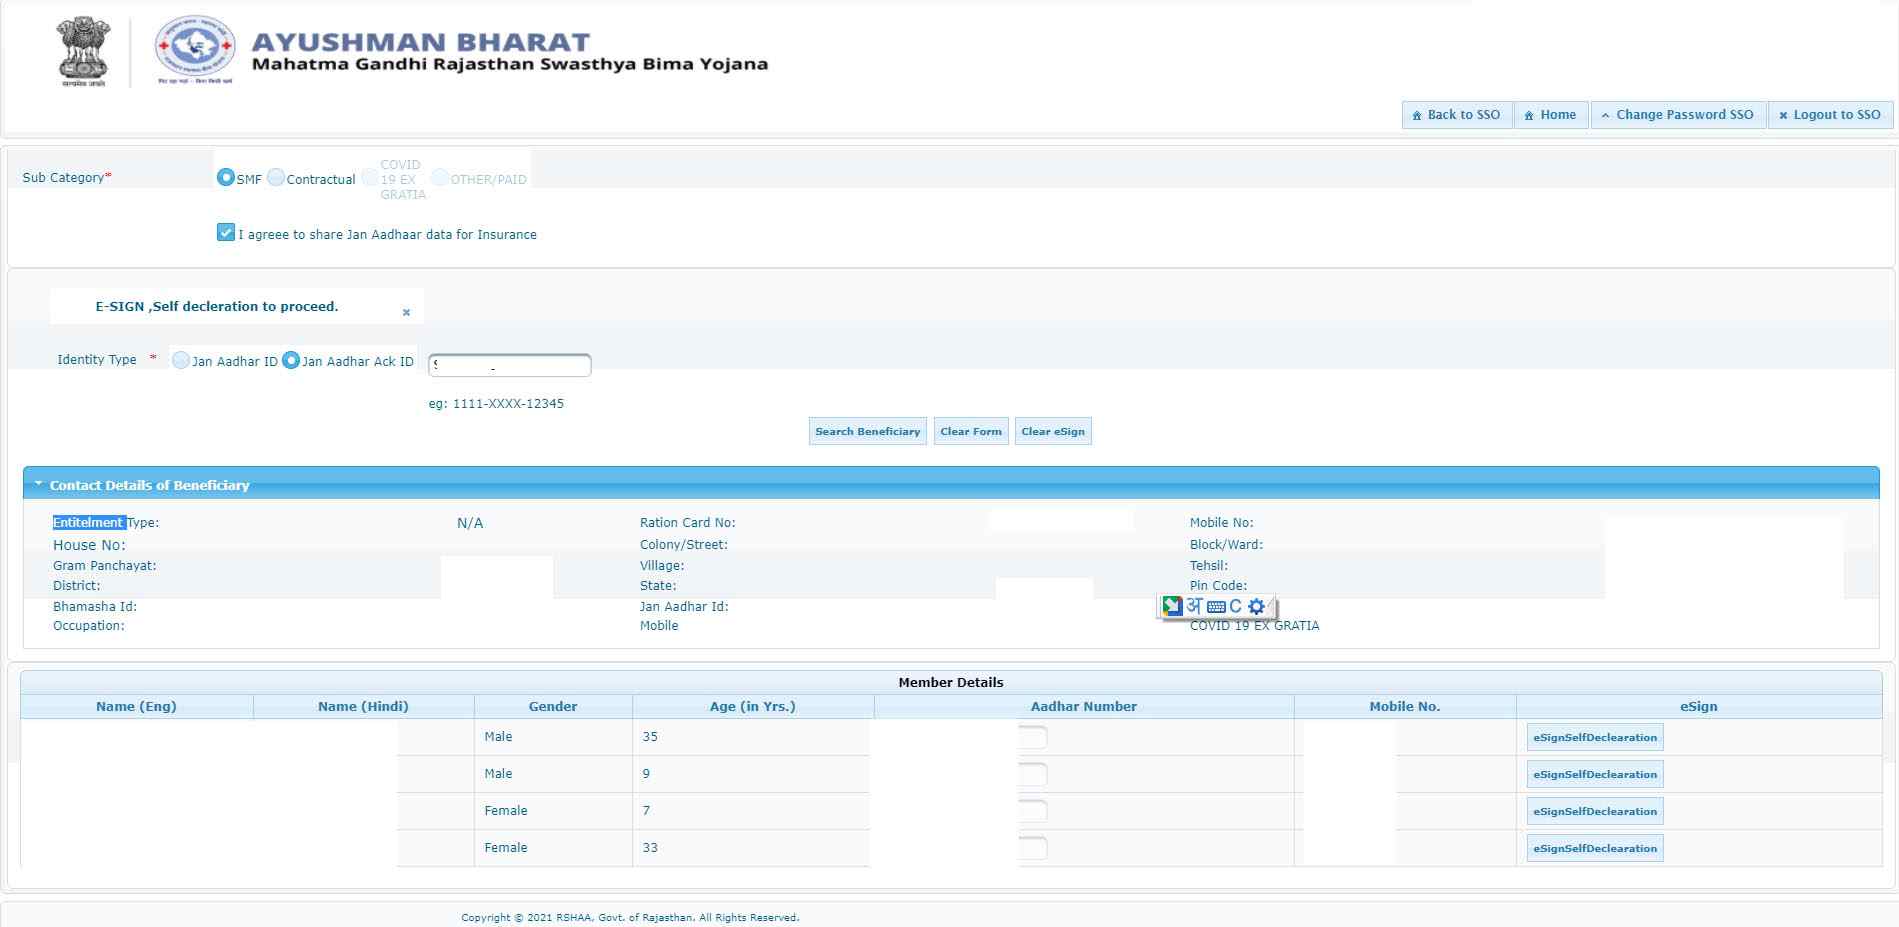Click the Aadhar Number field in the age 7 row
Screen dimensions: 1899x927
click(1033, 811)
